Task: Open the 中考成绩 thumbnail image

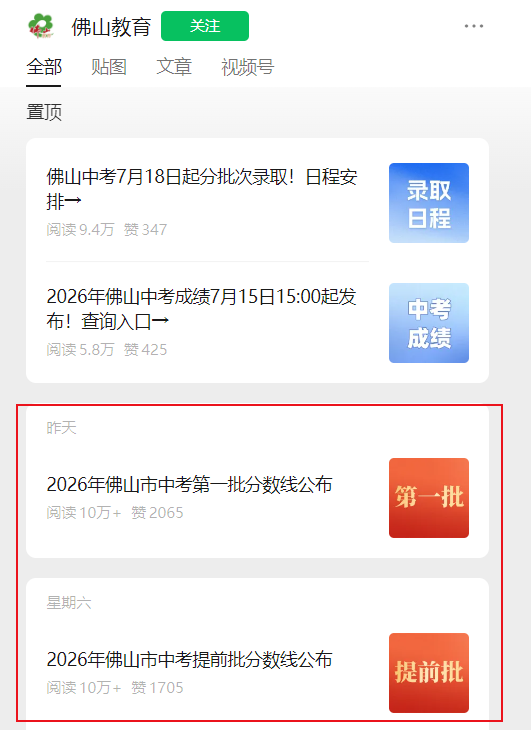Action: tap(429, 323)
